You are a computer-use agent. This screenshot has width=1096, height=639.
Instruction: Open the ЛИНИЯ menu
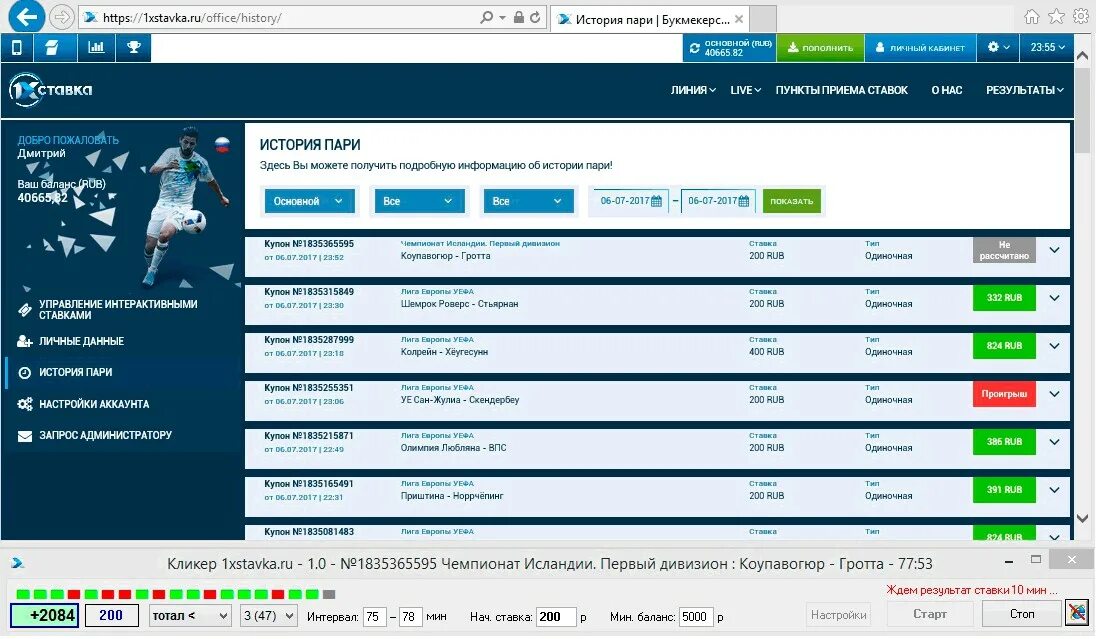(x=693, y=90)
